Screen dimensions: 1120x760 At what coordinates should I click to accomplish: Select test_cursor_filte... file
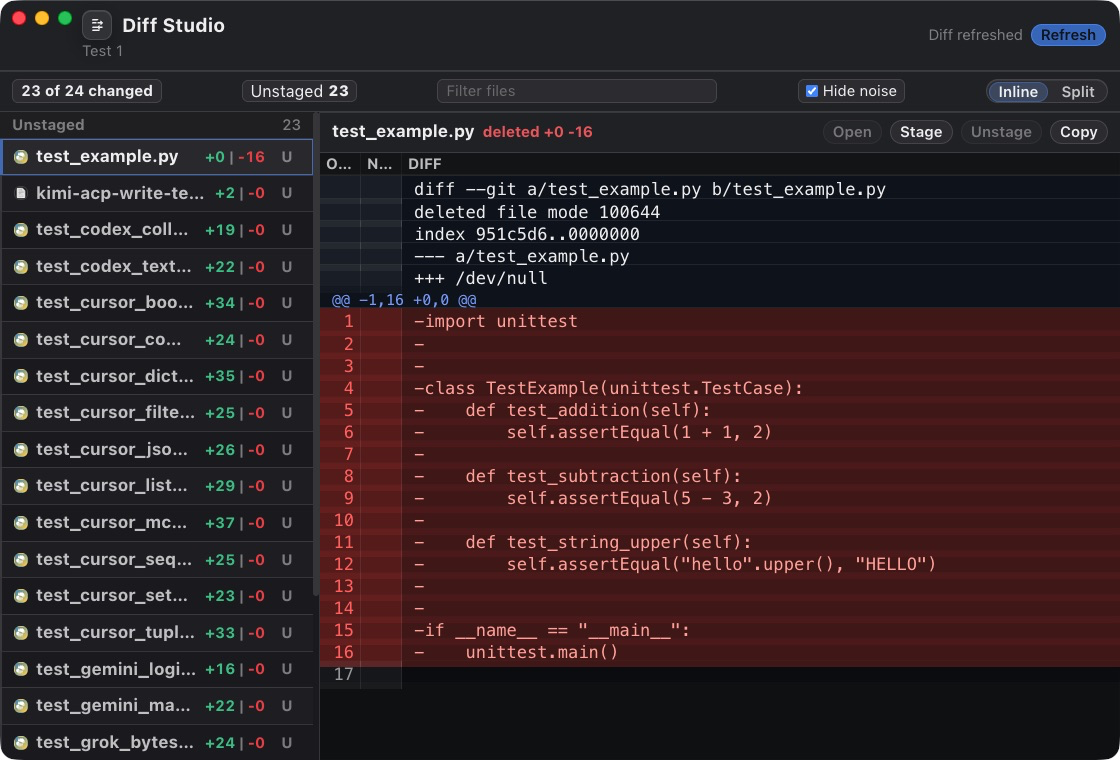pos(157,413)
